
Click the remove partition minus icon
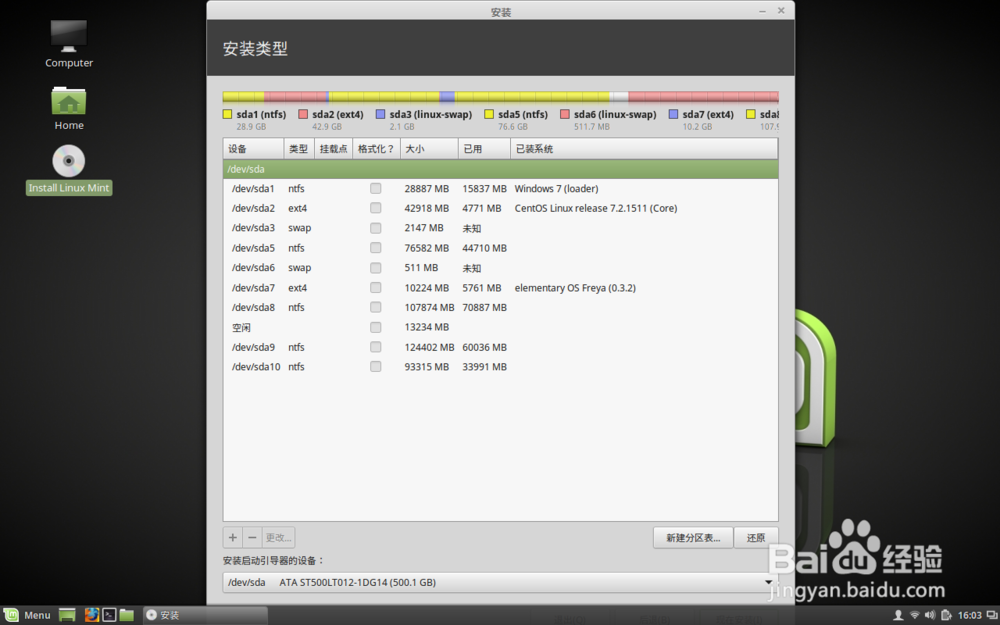coord(252,537)
